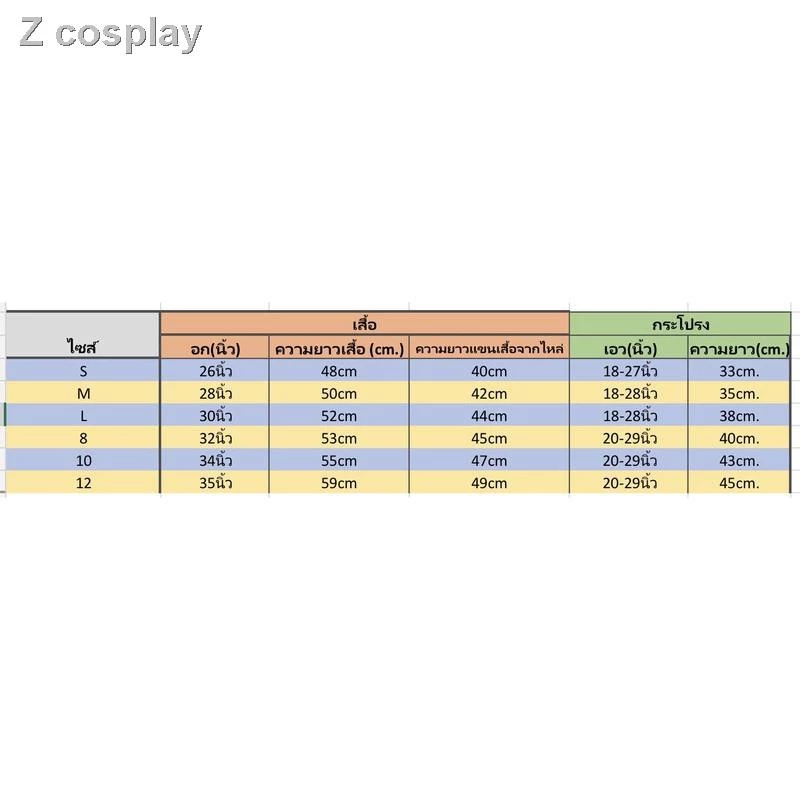Screen dimensions: 800x800
Task: Click the 26นิ้ว chest cell
Action: pyautogui.click(x=215, y=370)
